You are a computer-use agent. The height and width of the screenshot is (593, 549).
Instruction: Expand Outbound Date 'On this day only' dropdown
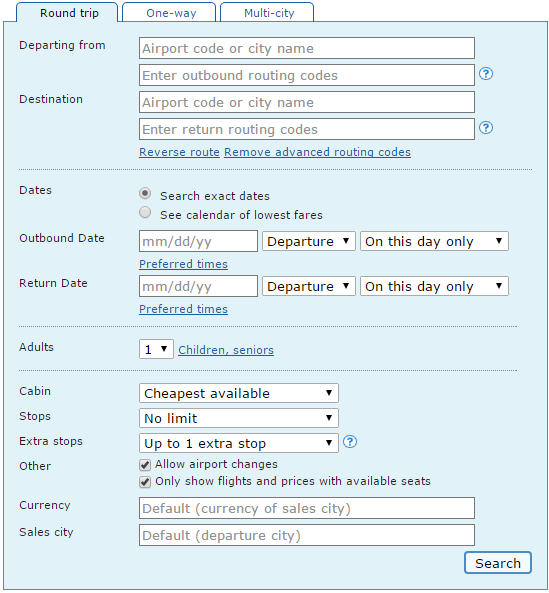click(434, 241)
